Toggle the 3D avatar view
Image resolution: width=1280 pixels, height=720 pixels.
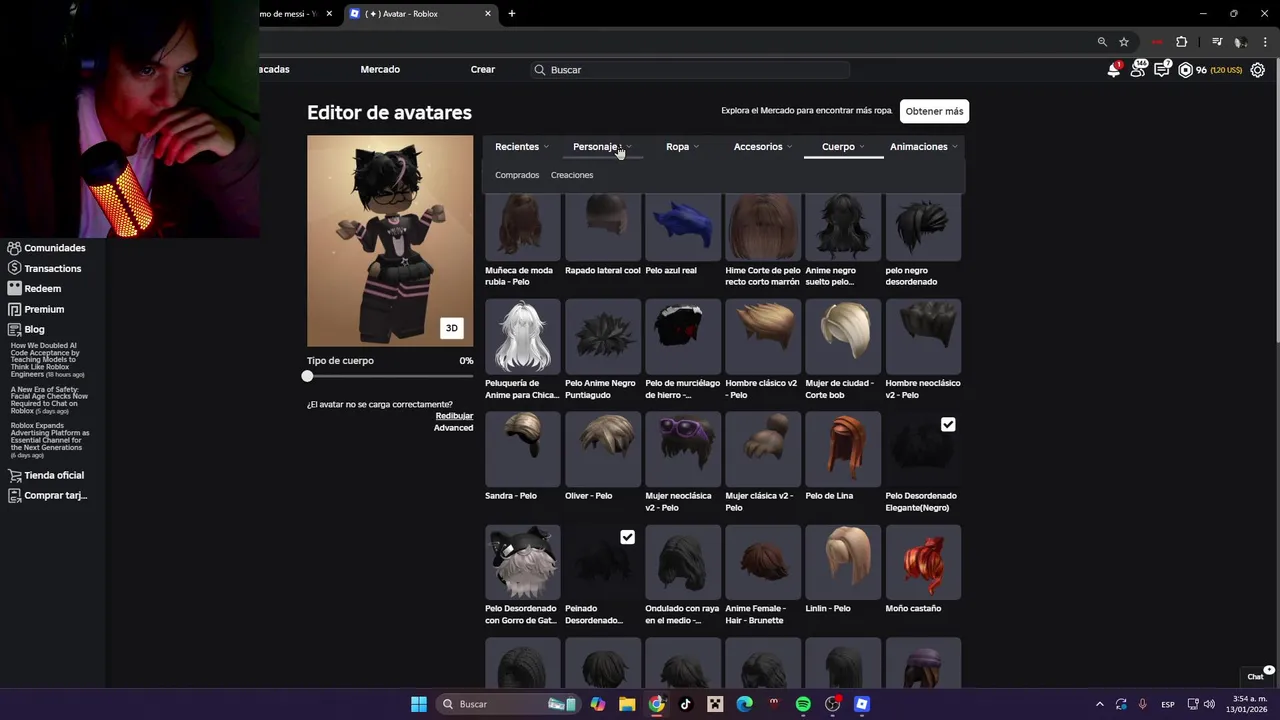pyautogui.click(x=451, y=328)
